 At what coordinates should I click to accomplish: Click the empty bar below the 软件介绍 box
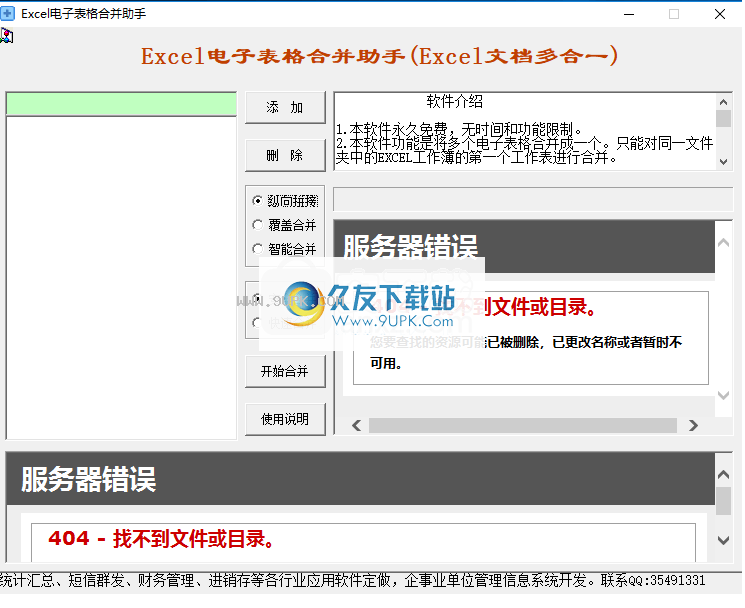[x=533, y=199]
